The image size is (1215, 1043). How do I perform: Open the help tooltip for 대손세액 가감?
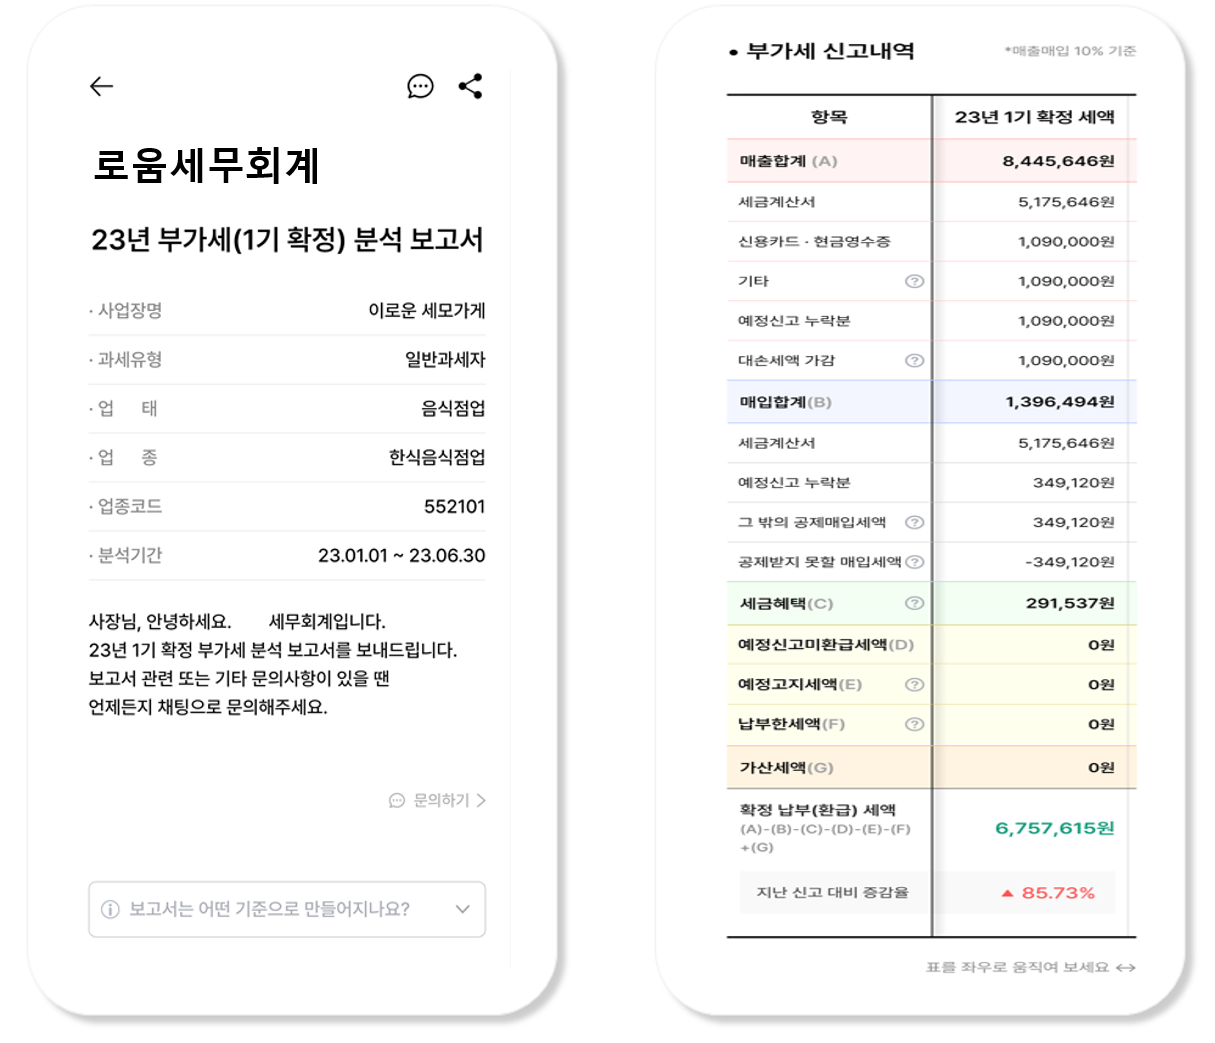[x=914, y=361]
